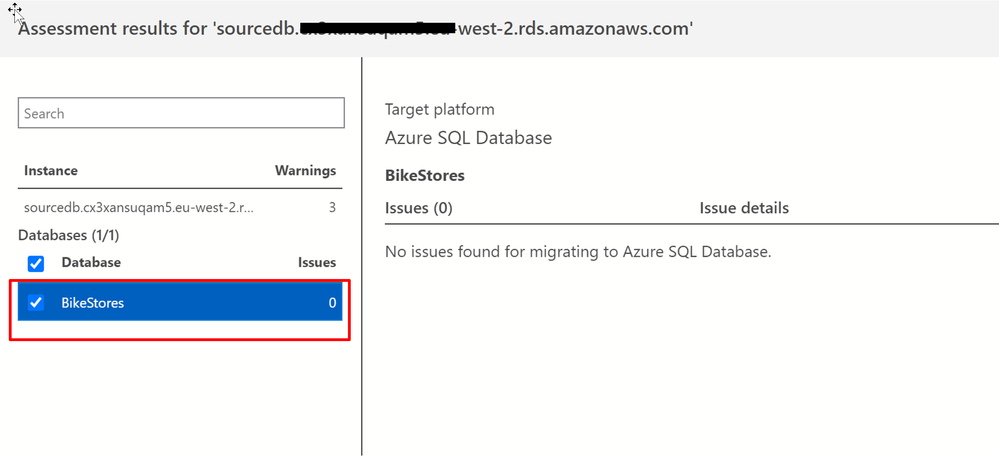Screen dimensions: 999x456
Task: Click the Azure SQL Database platform text
Action: [468, 138]
